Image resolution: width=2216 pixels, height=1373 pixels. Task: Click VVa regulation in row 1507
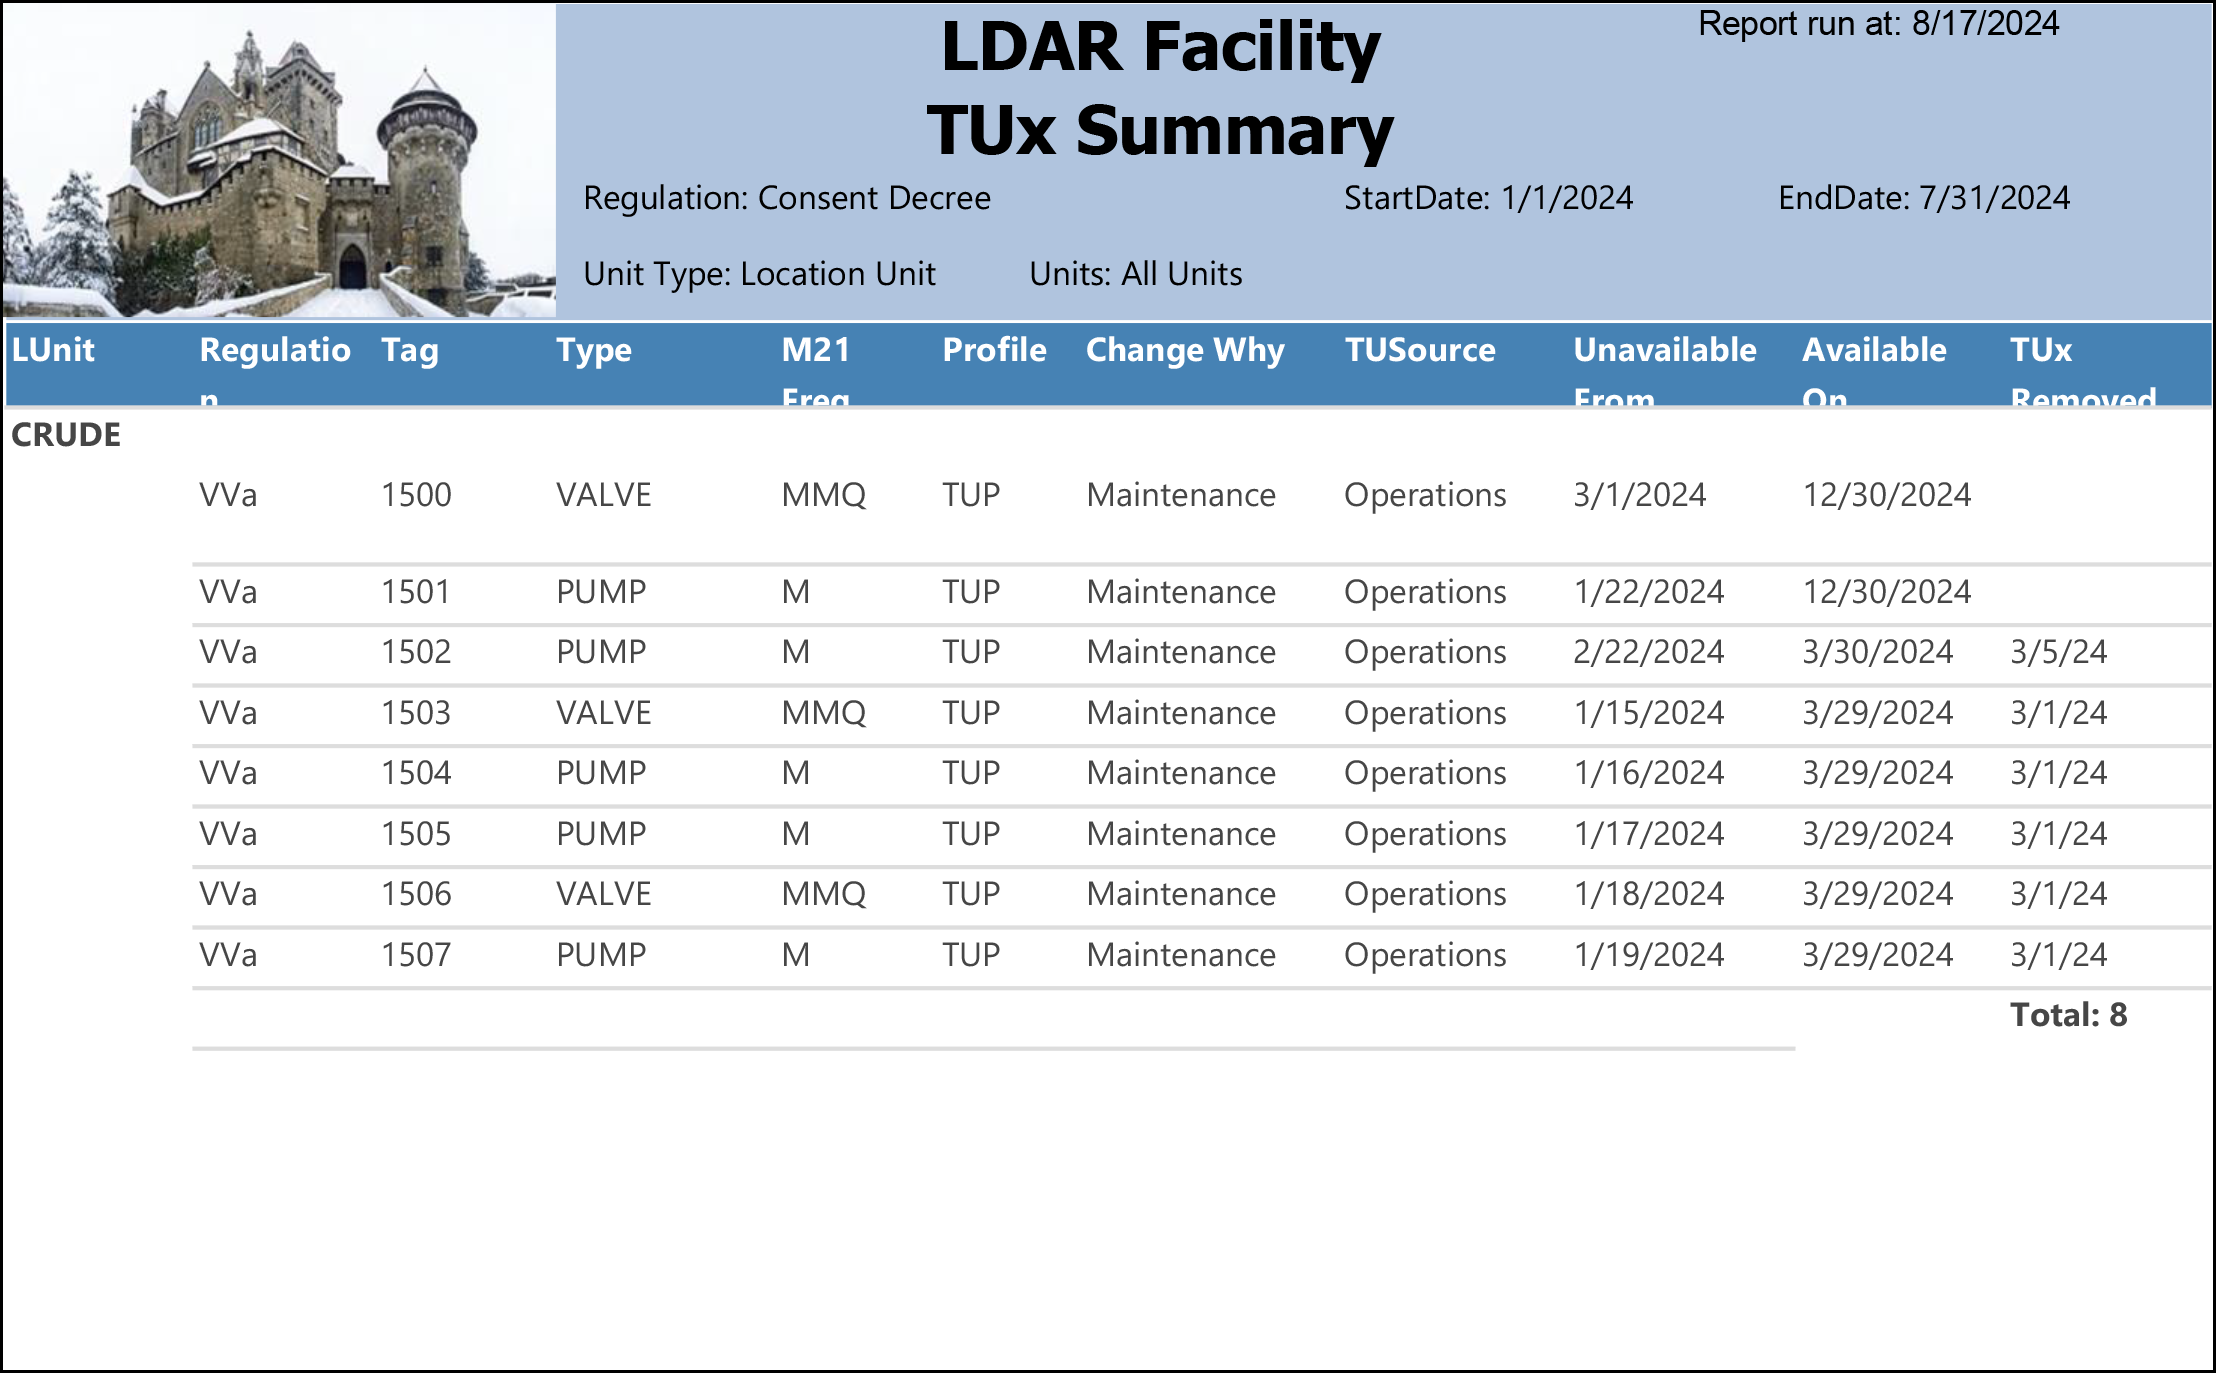228,955
